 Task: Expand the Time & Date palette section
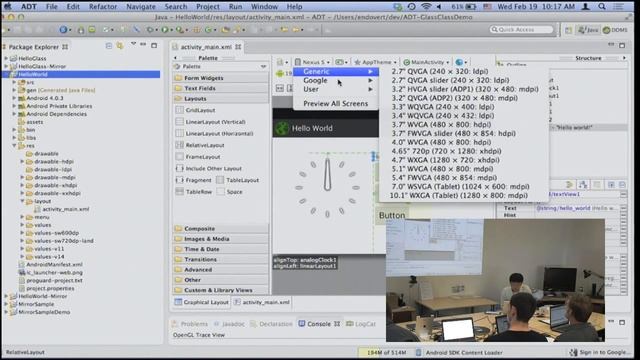coord(220,249)
